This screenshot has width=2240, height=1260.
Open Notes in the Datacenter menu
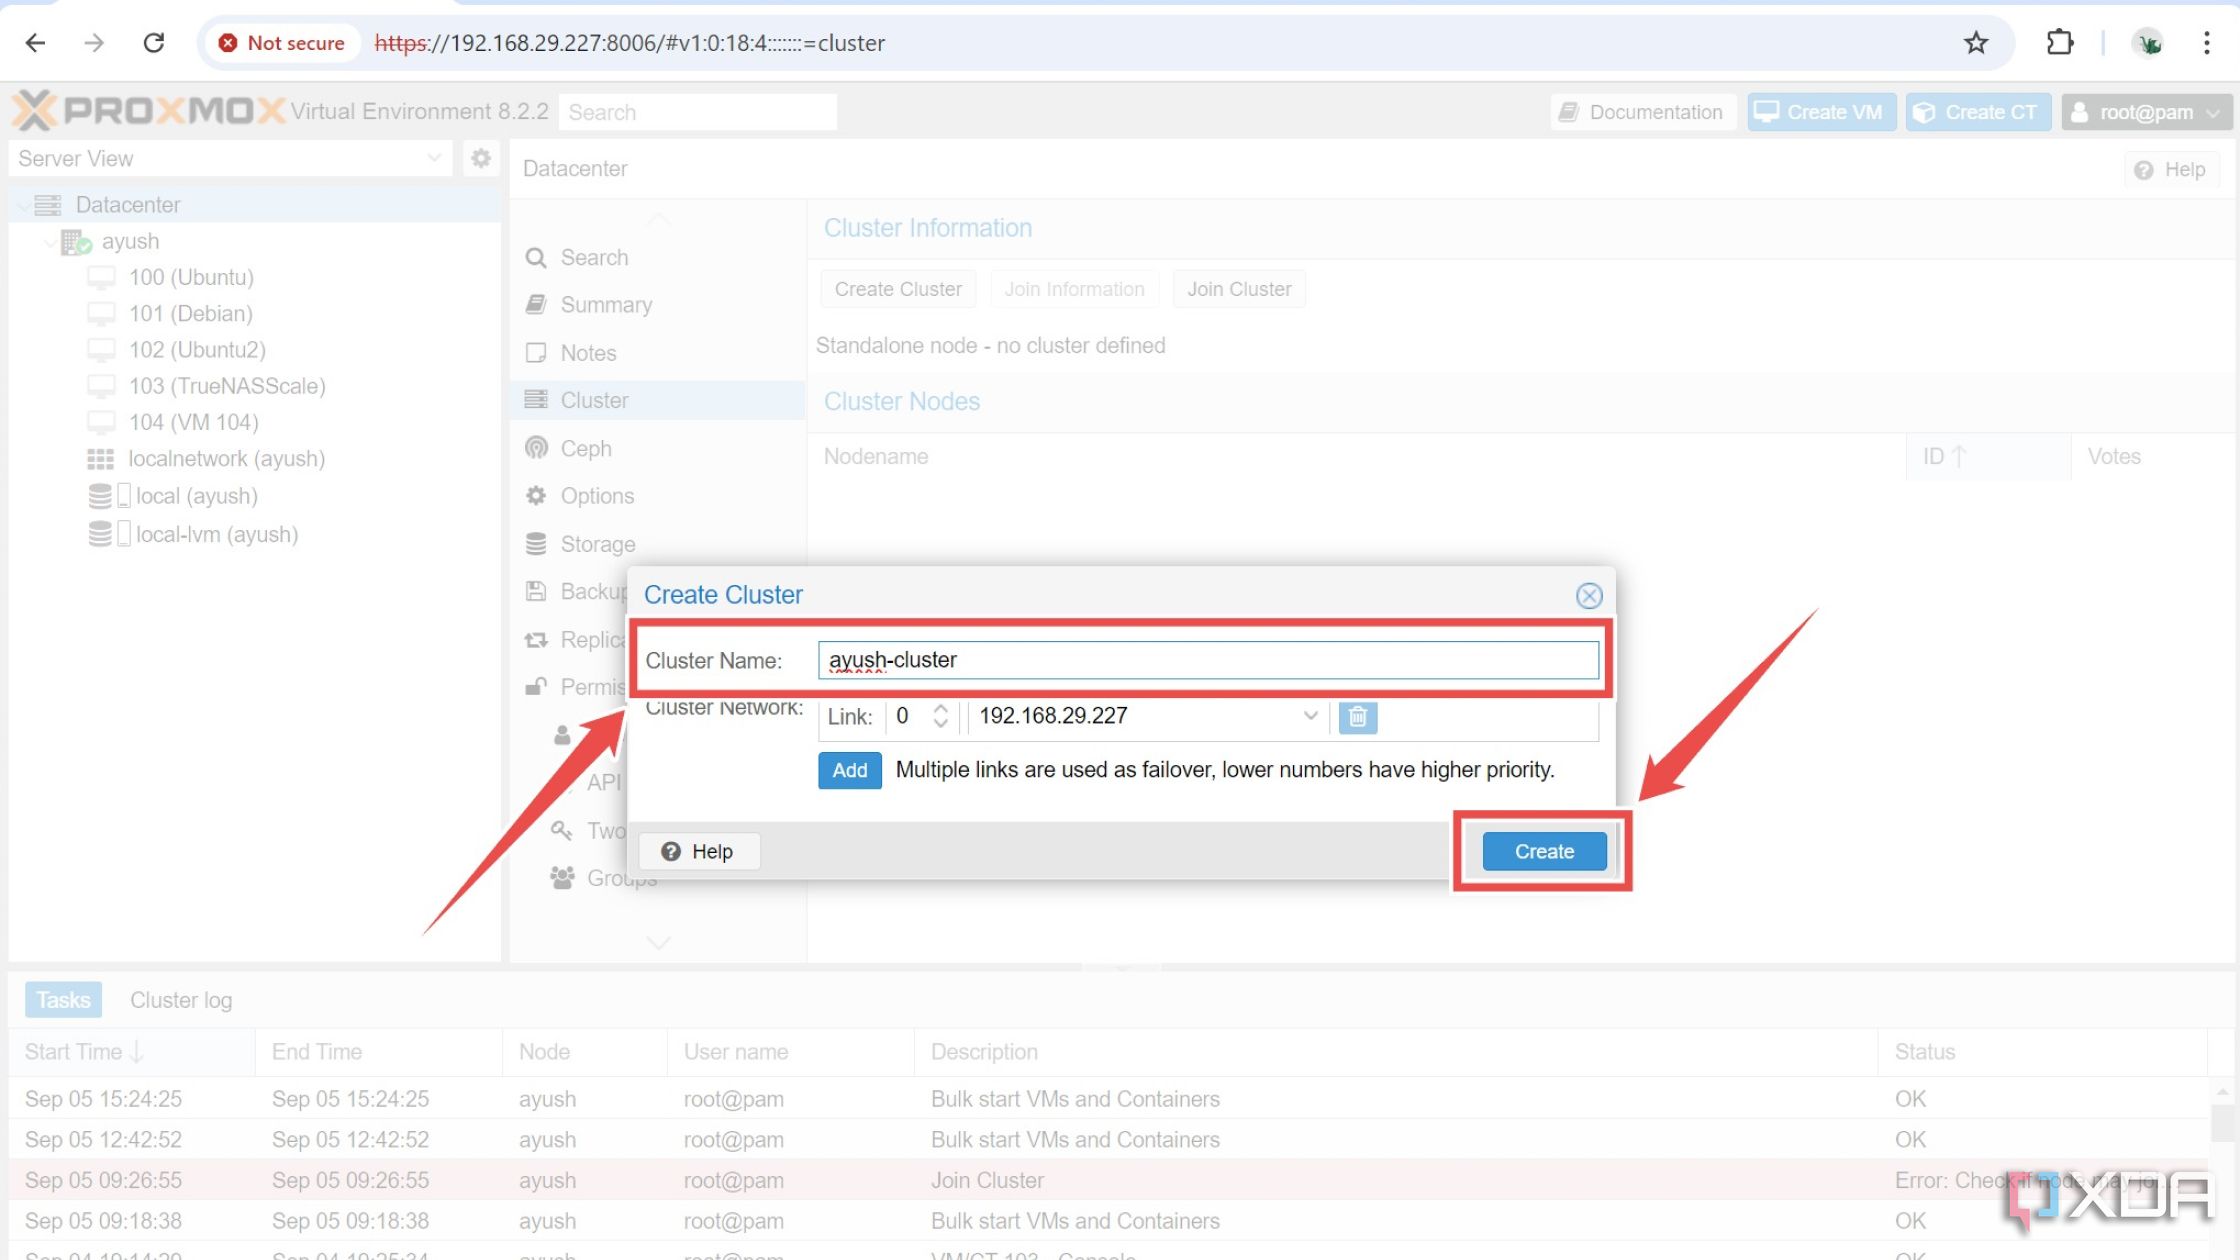588,353
